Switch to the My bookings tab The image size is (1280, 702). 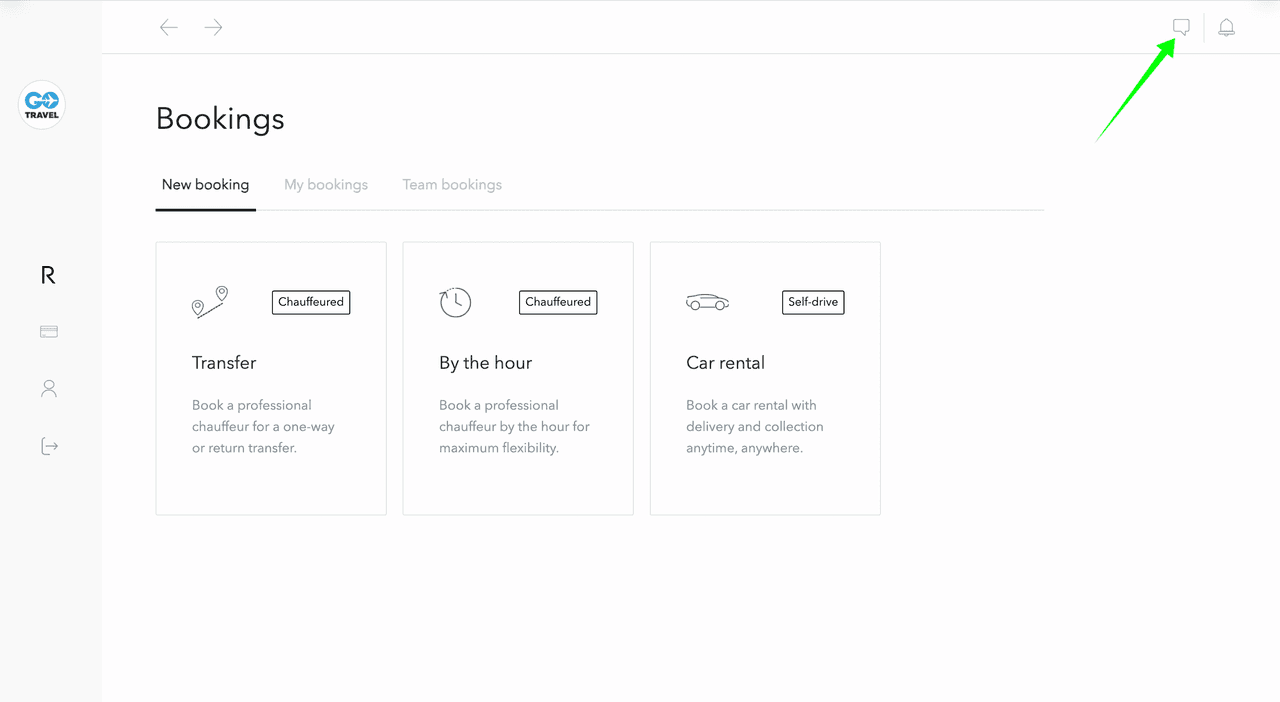click(326, 185)
